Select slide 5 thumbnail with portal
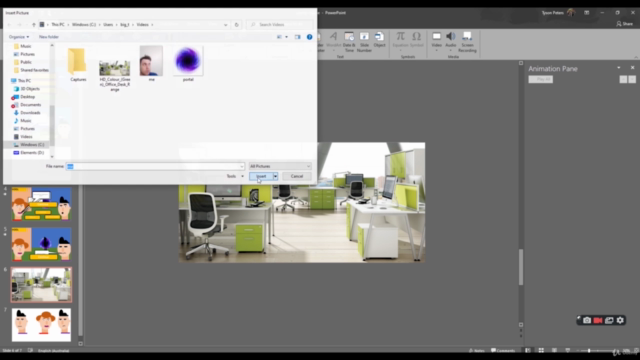Image resolution: width=640 pixels, height=360 pixels. coord(41,244)
